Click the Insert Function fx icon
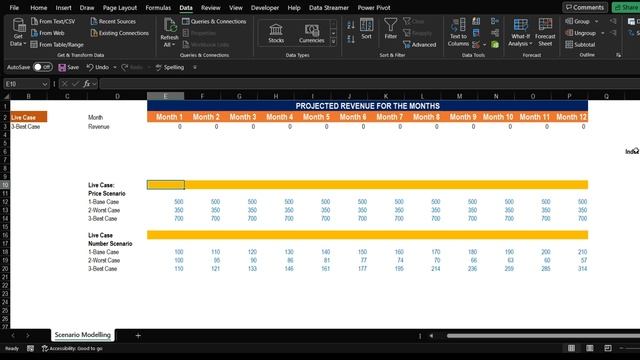The image size is (640, 360). pyautogui.click(x=87, y=84)
